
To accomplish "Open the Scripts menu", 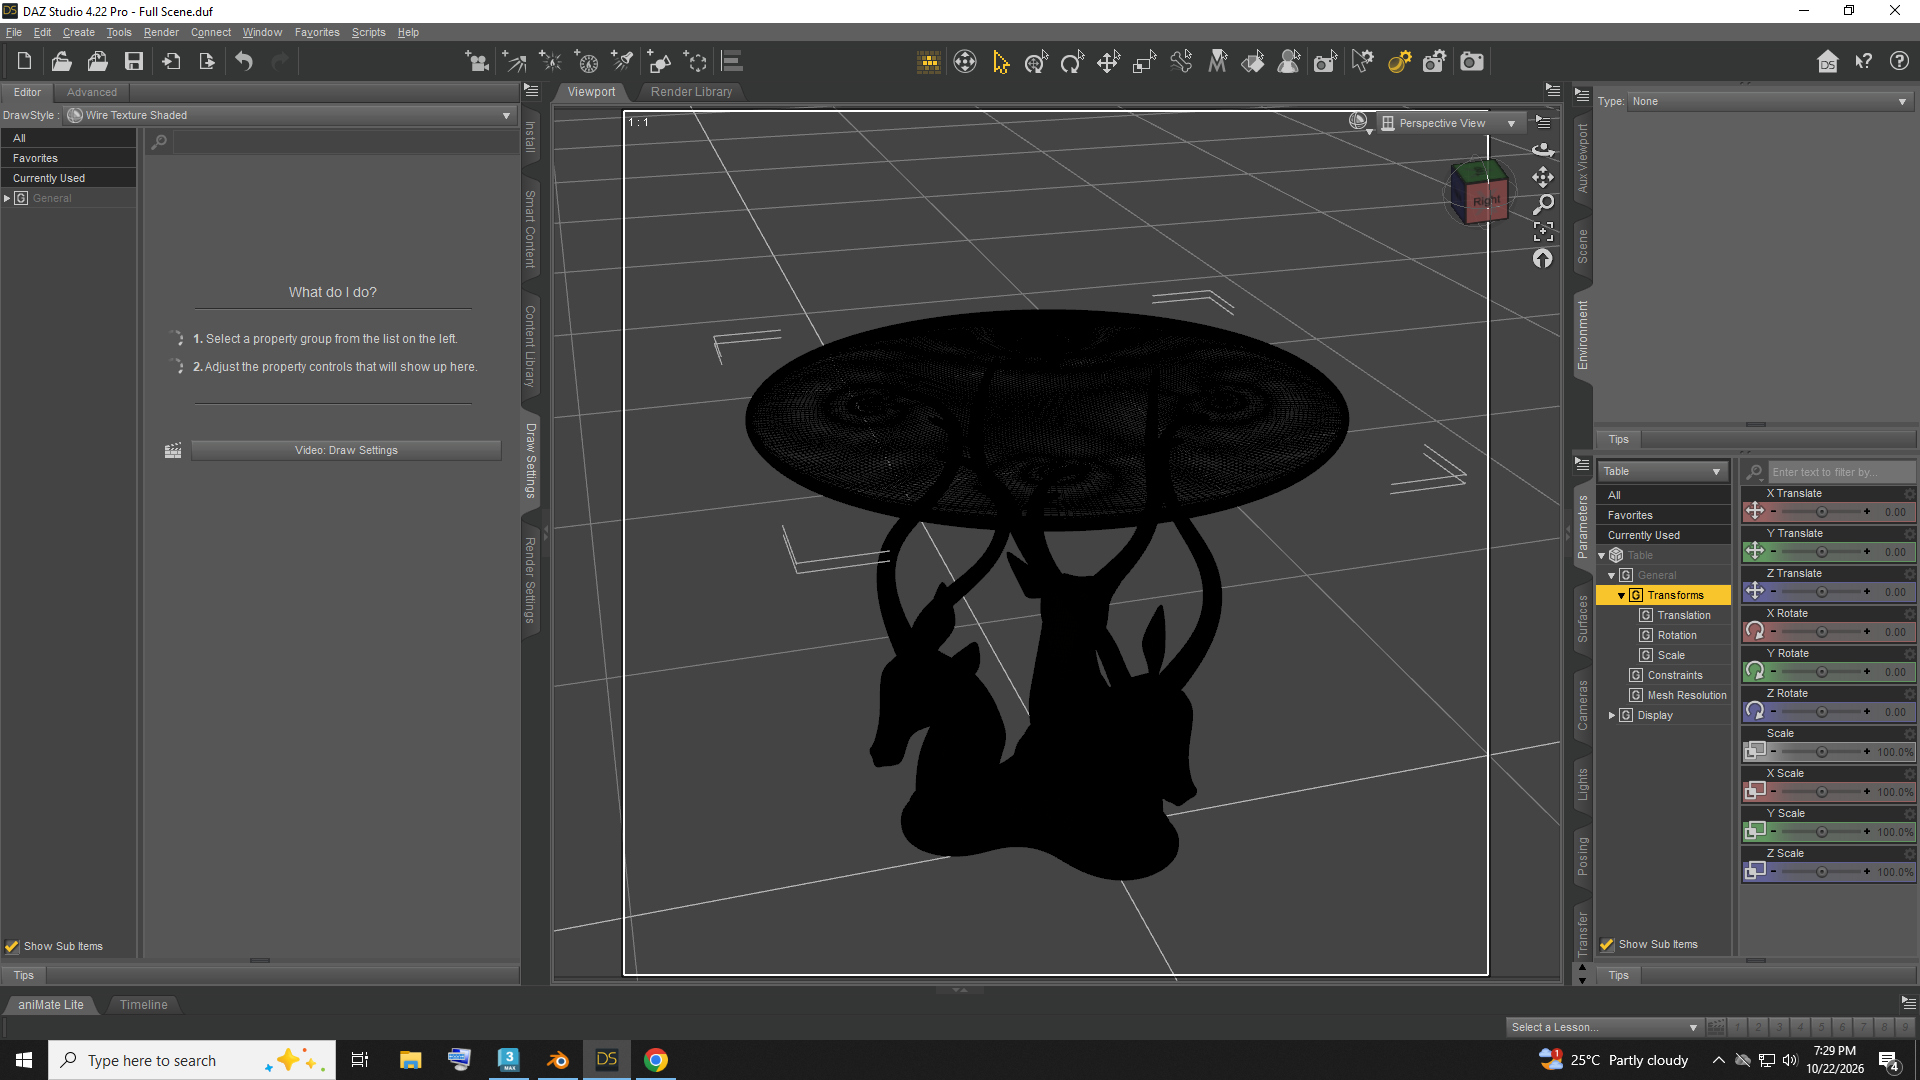I will [x=368, y=32].
